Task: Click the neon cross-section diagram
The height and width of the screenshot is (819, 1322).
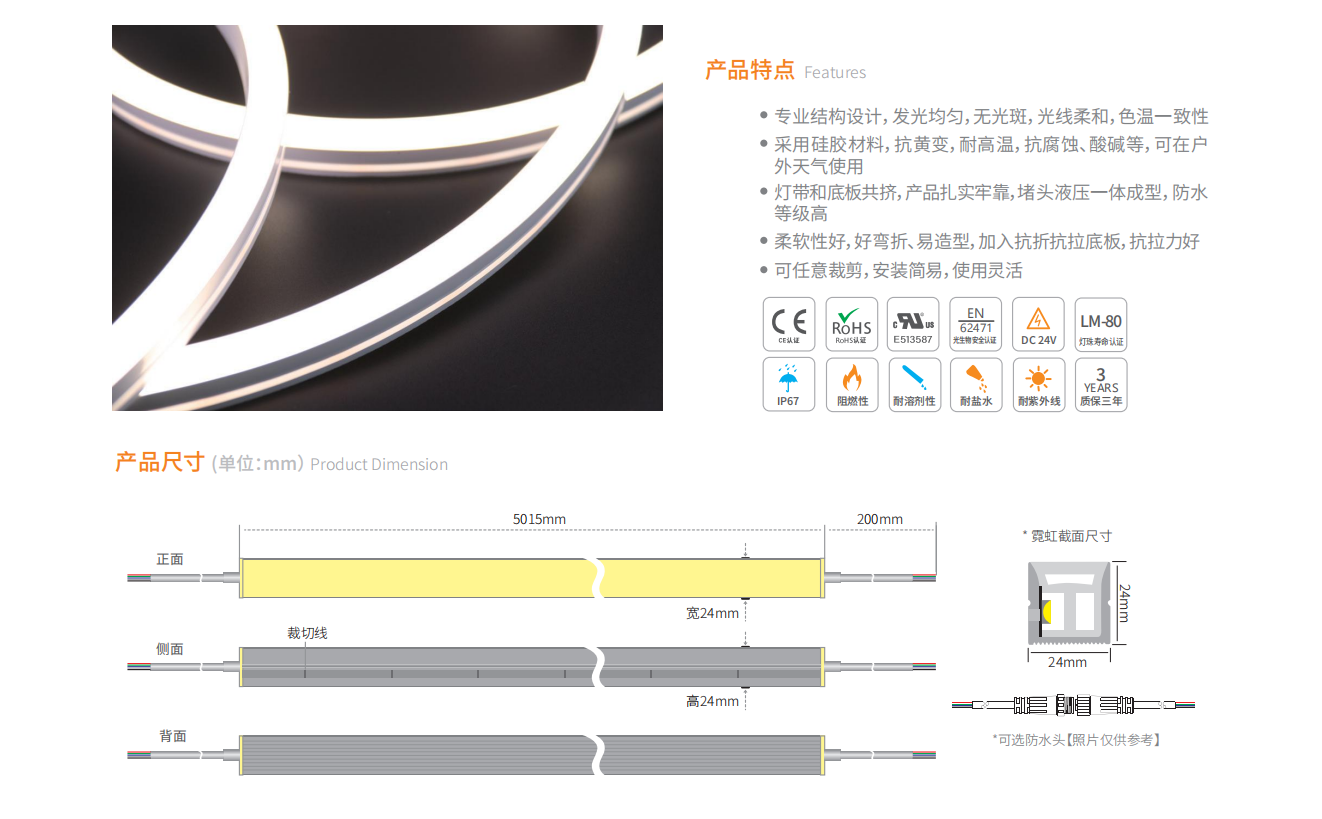Action: coord(1068,598)
